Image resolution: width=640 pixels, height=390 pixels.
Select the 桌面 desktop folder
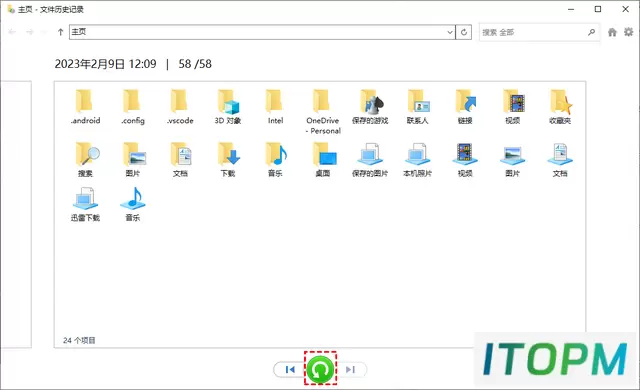pos(323,160)
